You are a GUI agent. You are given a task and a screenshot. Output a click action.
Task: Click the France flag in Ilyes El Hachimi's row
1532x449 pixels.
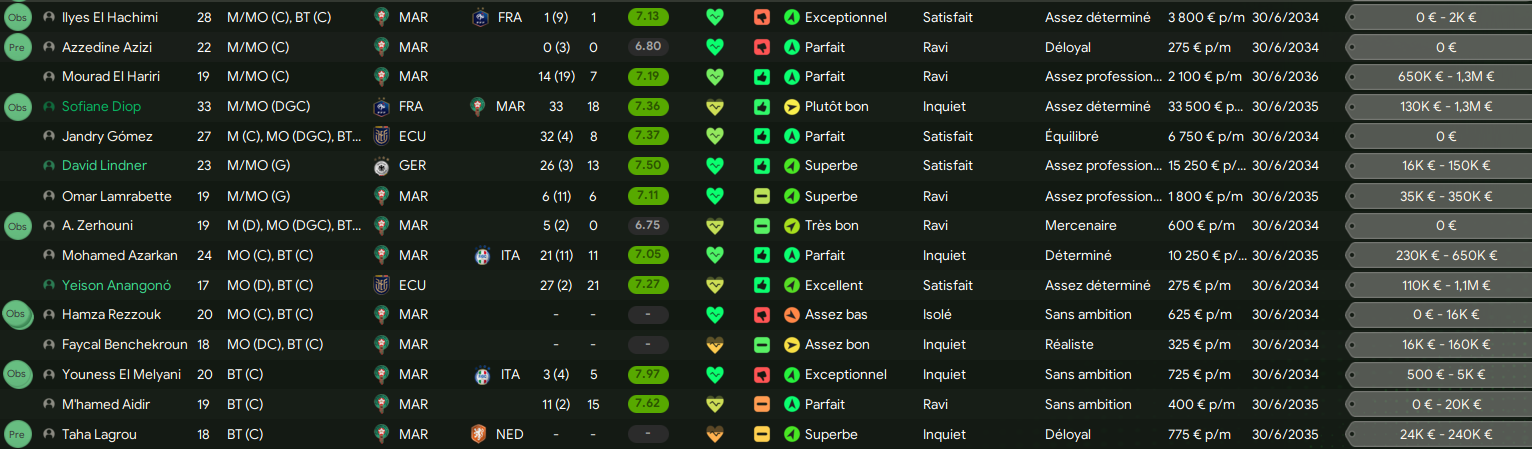click(481, 17)
